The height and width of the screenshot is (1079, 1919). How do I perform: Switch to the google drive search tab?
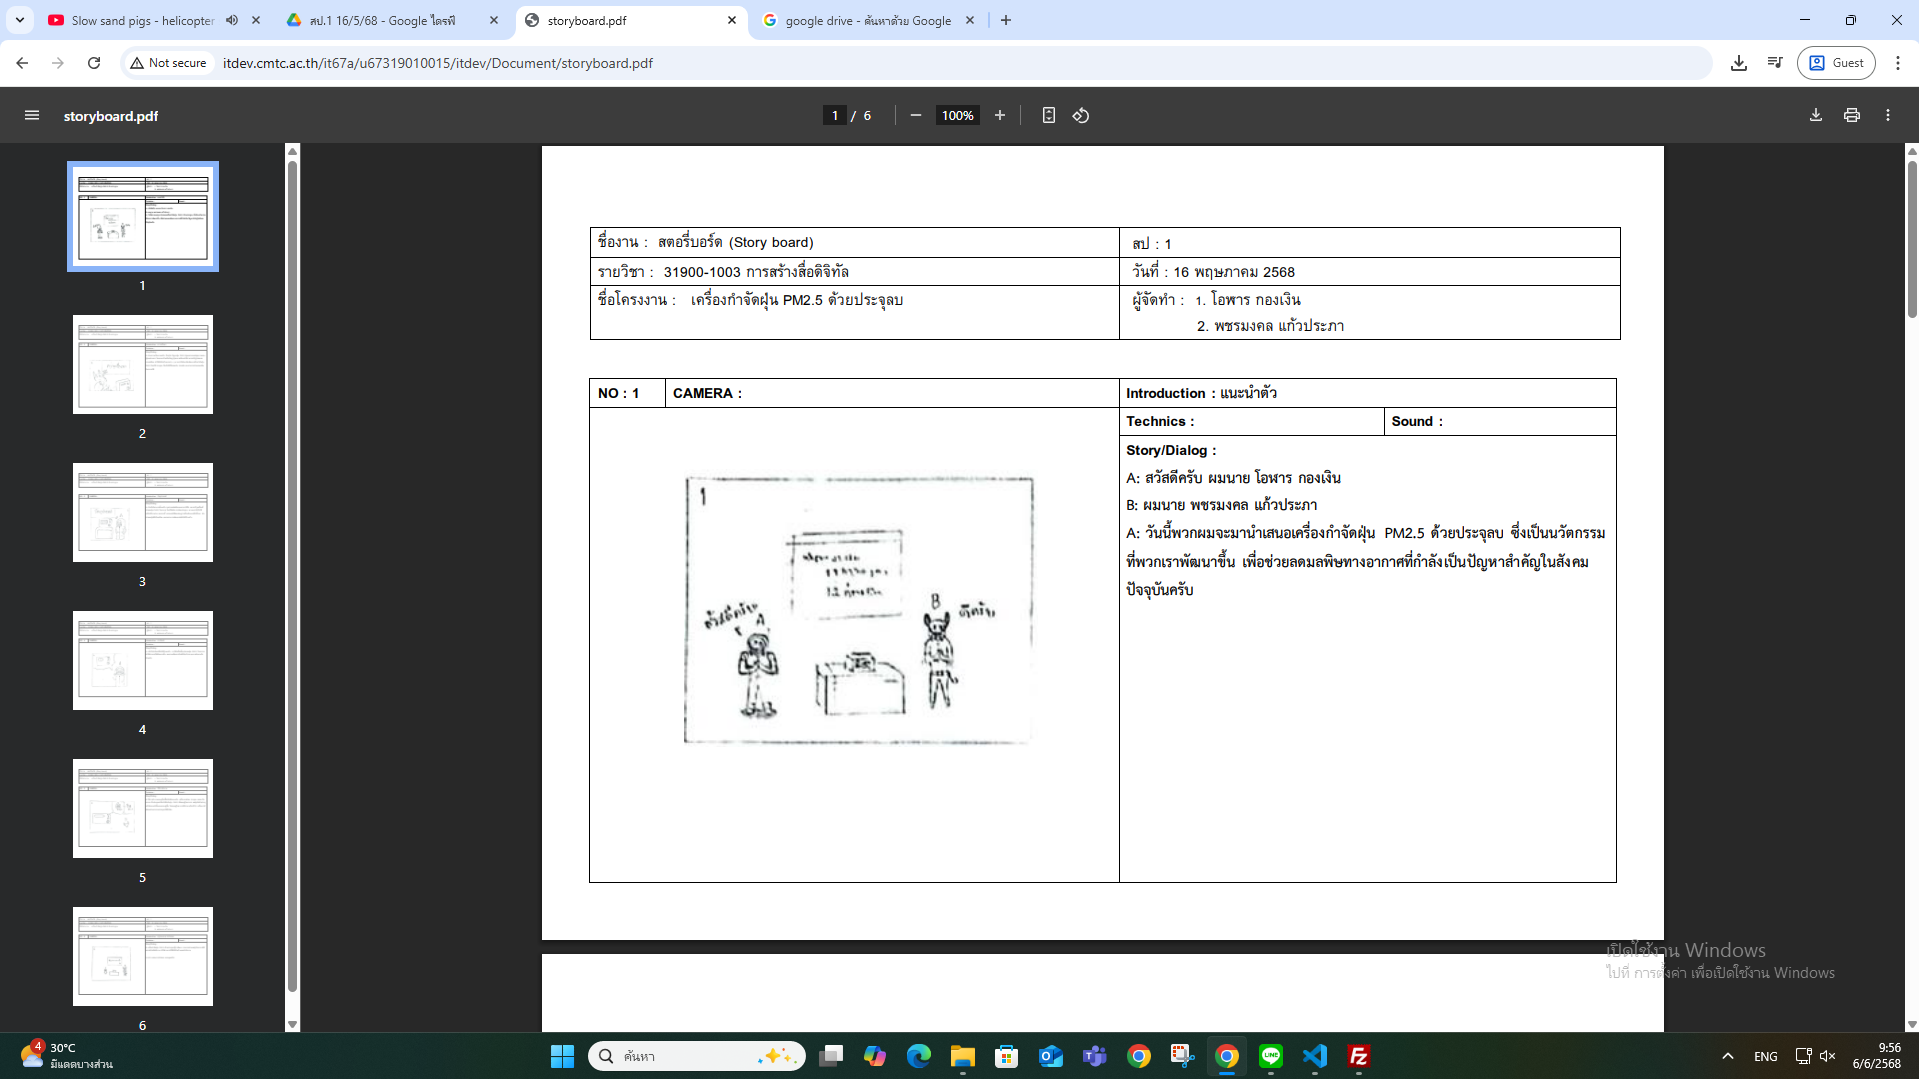[x=866, y=20]
